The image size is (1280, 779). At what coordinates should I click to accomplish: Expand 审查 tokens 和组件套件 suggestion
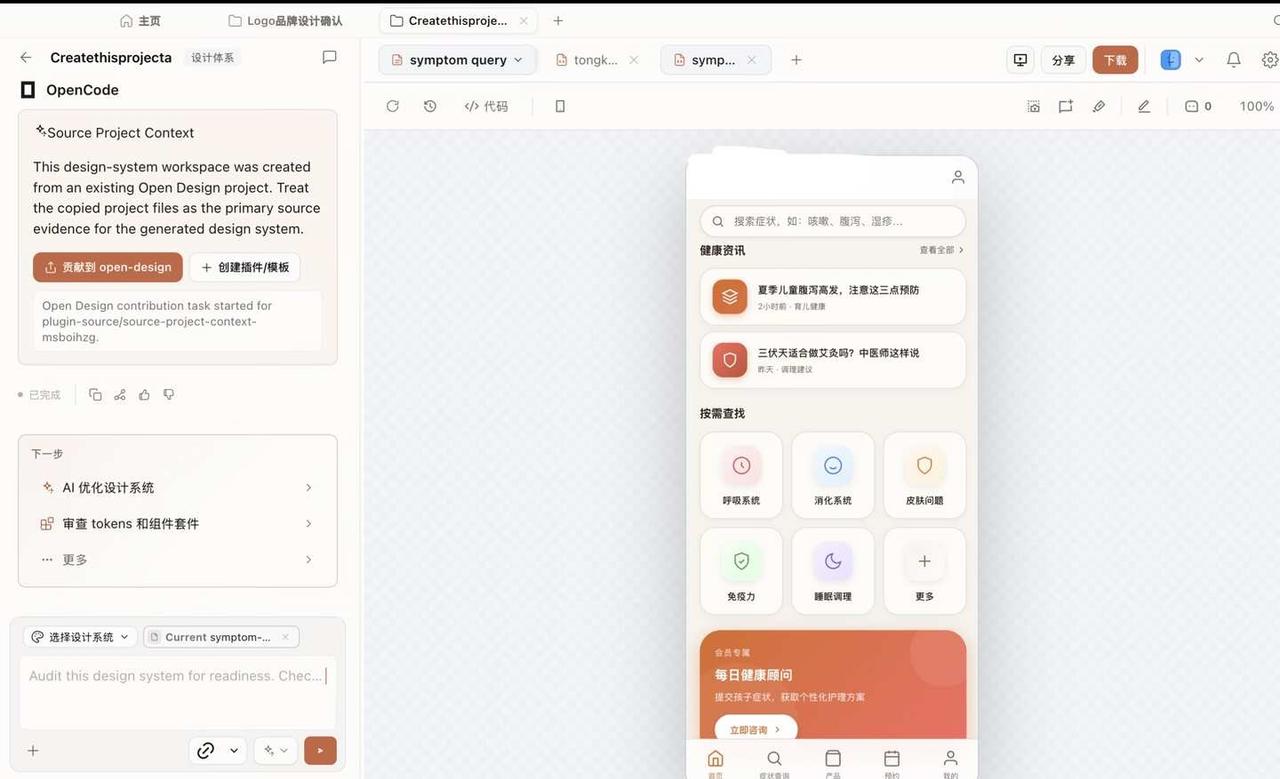(177, 524)
